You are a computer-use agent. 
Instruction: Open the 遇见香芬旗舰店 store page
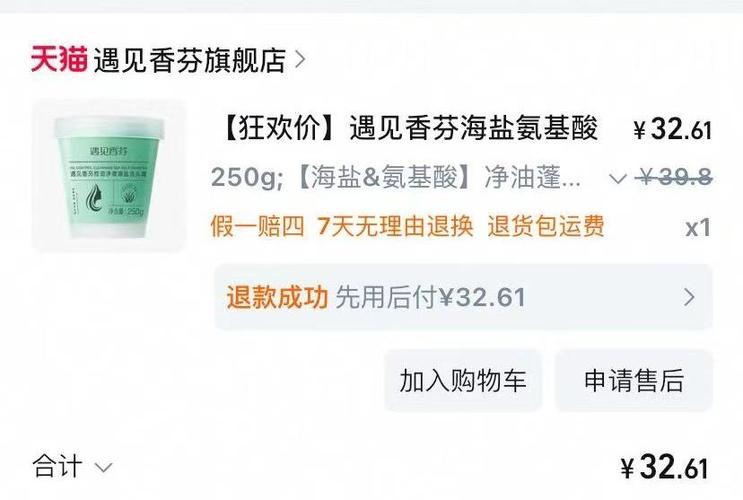pyautogui.click(x=190, y=60)
